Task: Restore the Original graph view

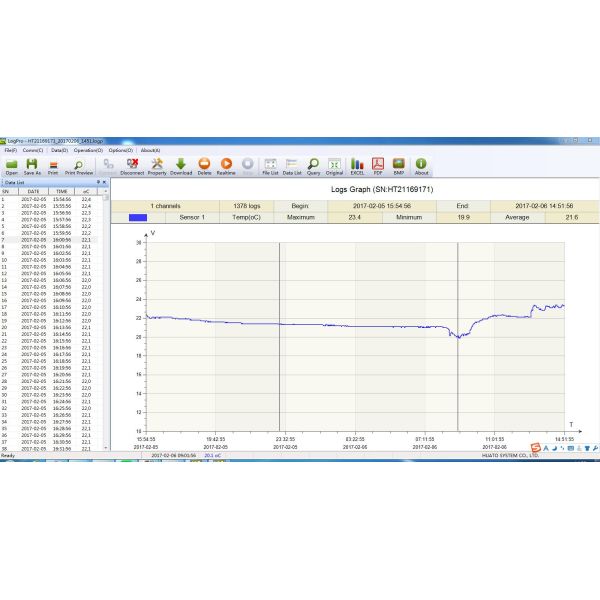Action: 334,164
